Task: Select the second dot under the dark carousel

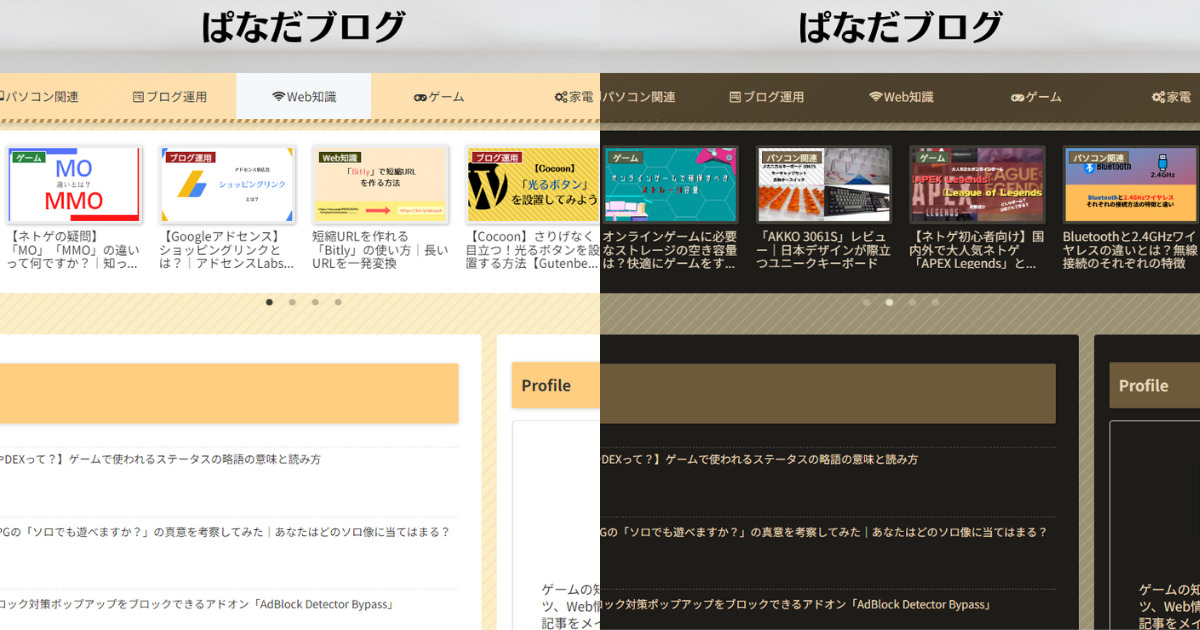Action: pos(890,301)
